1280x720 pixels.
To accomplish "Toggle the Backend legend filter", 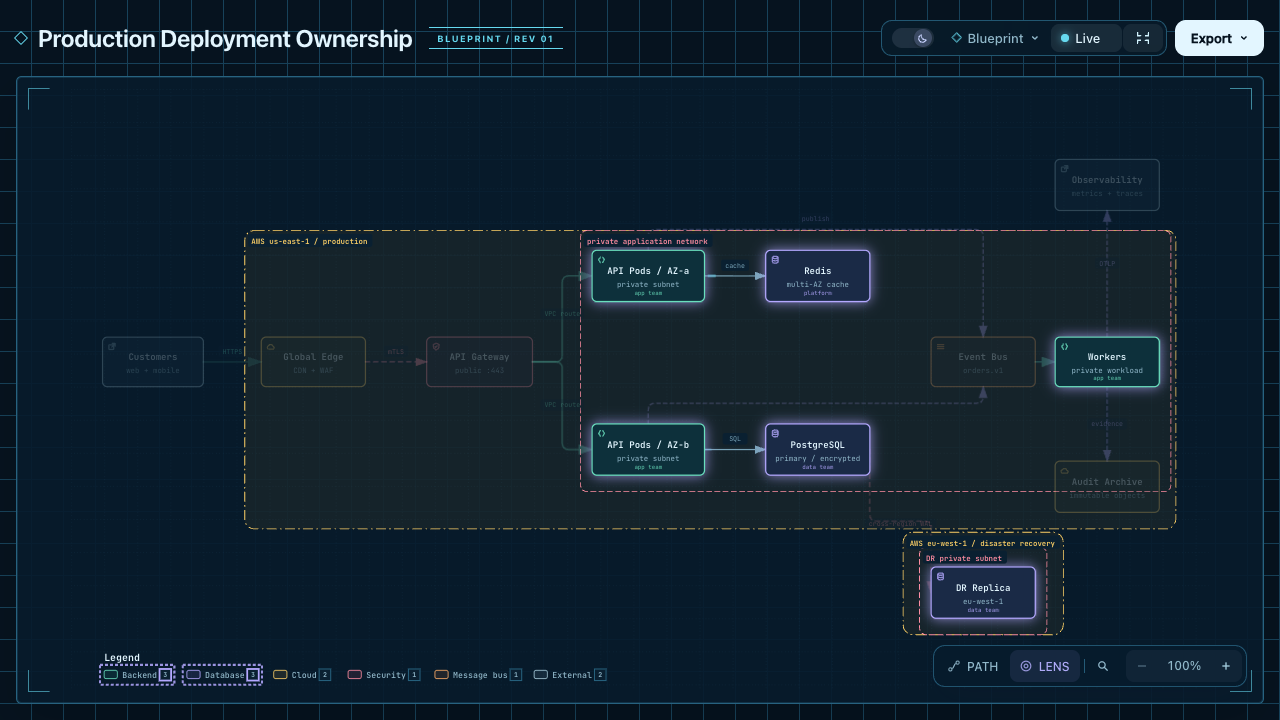I will pos(137,675).
